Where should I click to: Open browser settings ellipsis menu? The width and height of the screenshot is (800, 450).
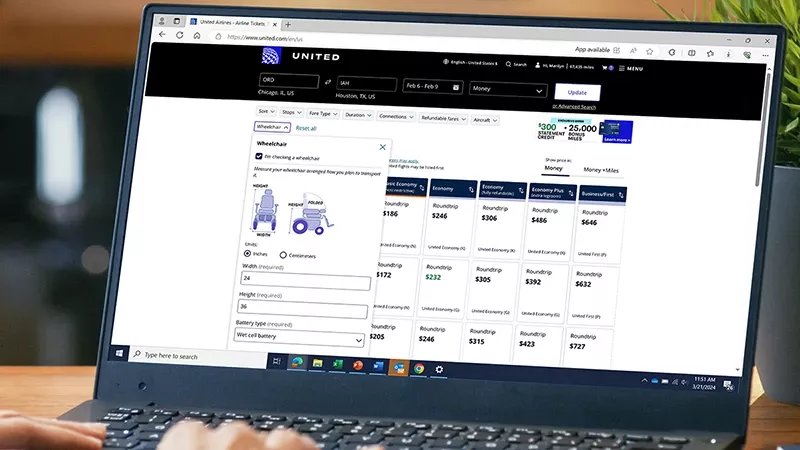coord(765,55)
